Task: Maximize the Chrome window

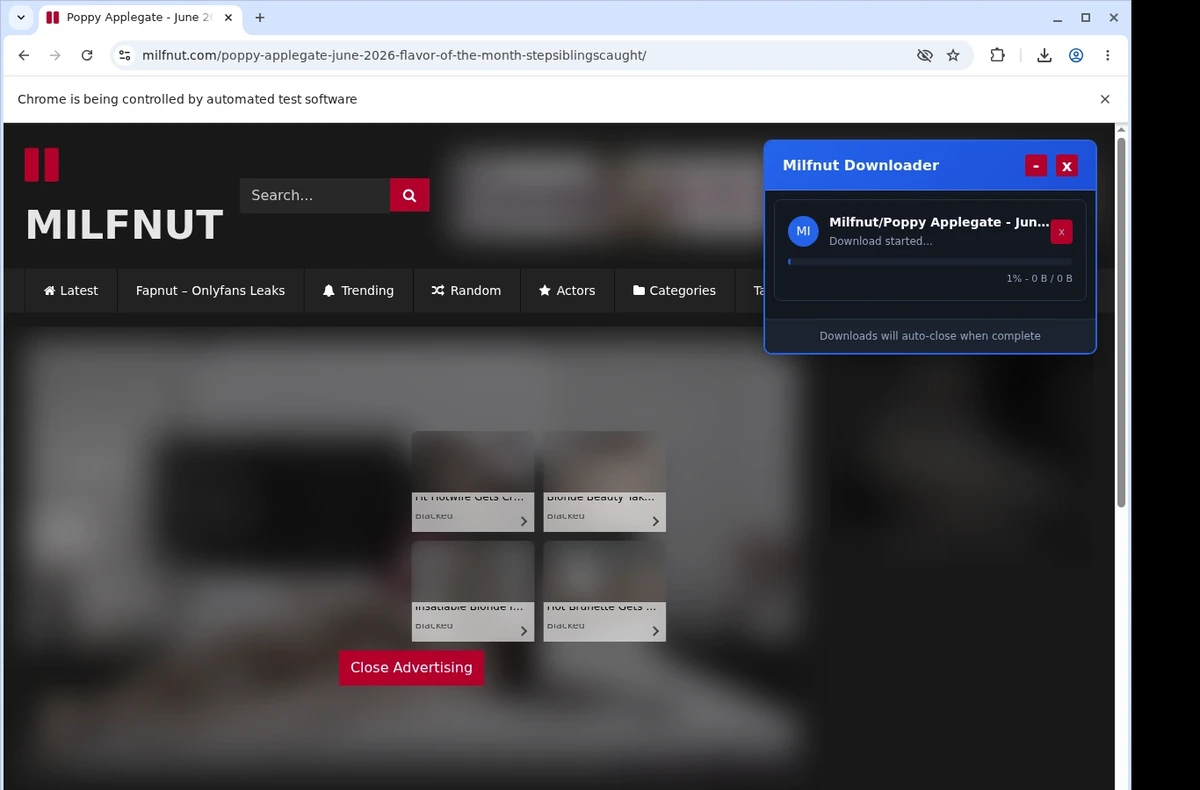Action: (x=1086, y=18)
